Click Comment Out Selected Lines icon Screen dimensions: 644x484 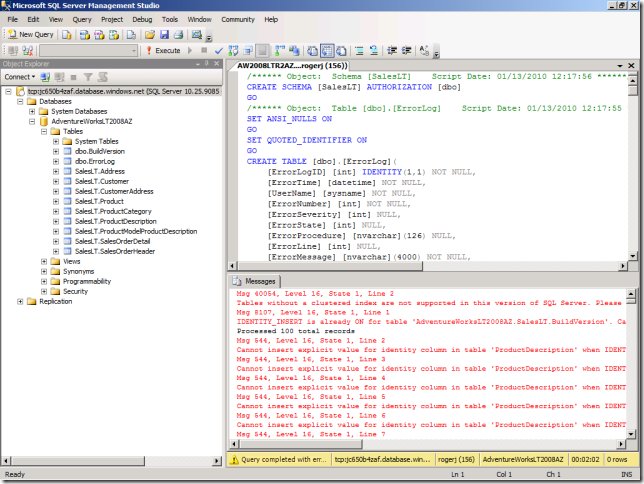(x=359, y=51)
